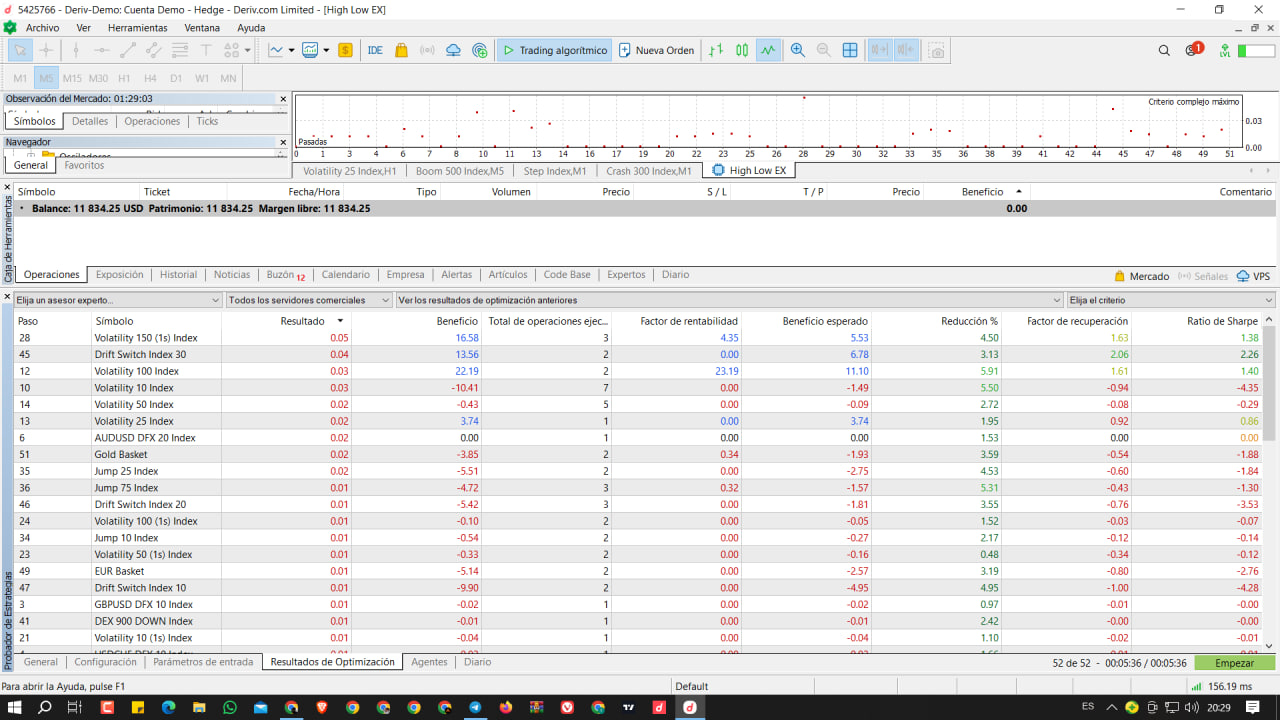Select the crosshair tool
1280x720 pixels.
[x=46, y=50]
